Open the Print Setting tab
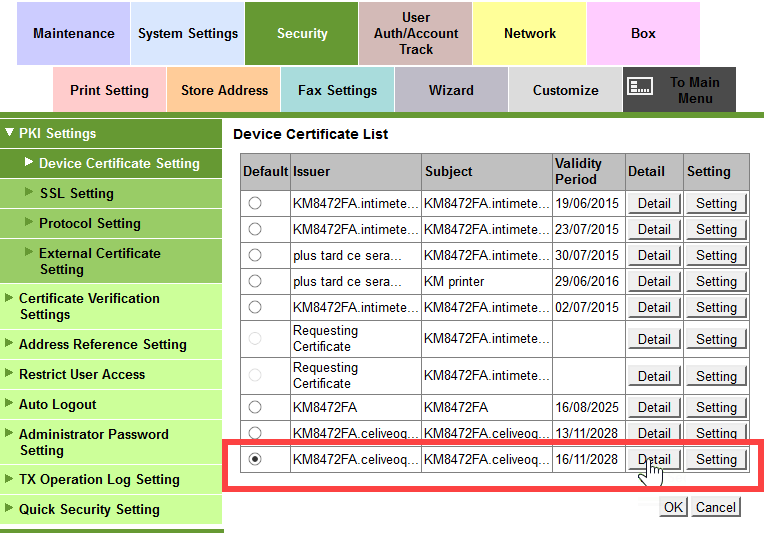Screen dimensions: 764x535 pyautogui.click(x=109, y=90)
